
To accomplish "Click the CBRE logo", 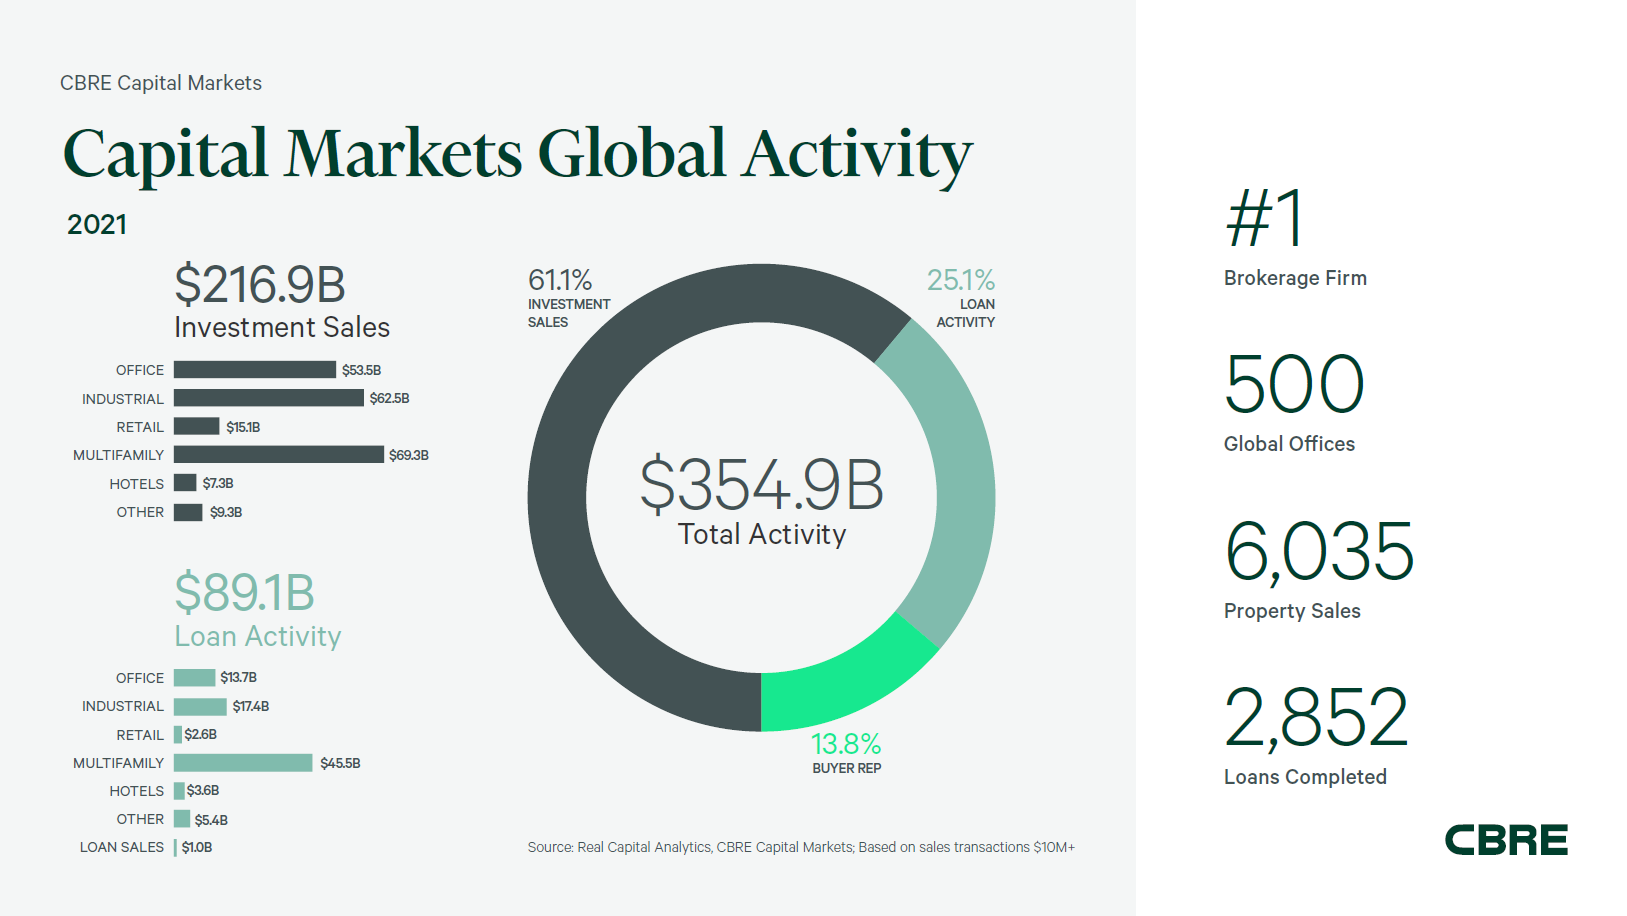I will tap(1506, 840).
